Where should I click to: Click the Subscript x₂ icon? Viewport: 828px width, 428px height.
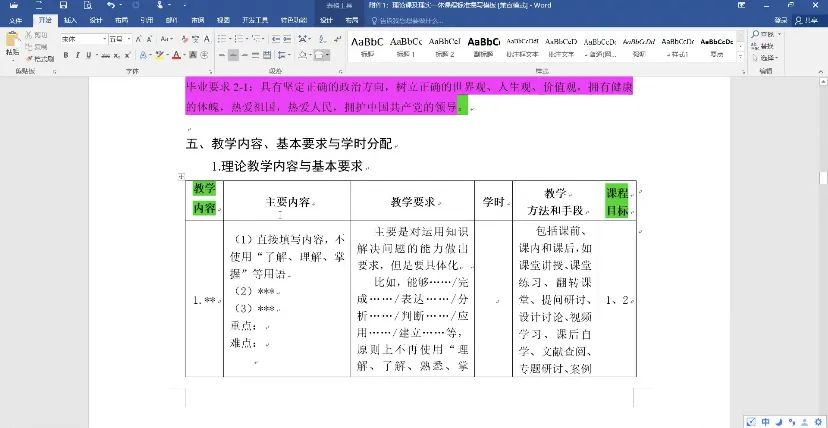tap(116, 55)
